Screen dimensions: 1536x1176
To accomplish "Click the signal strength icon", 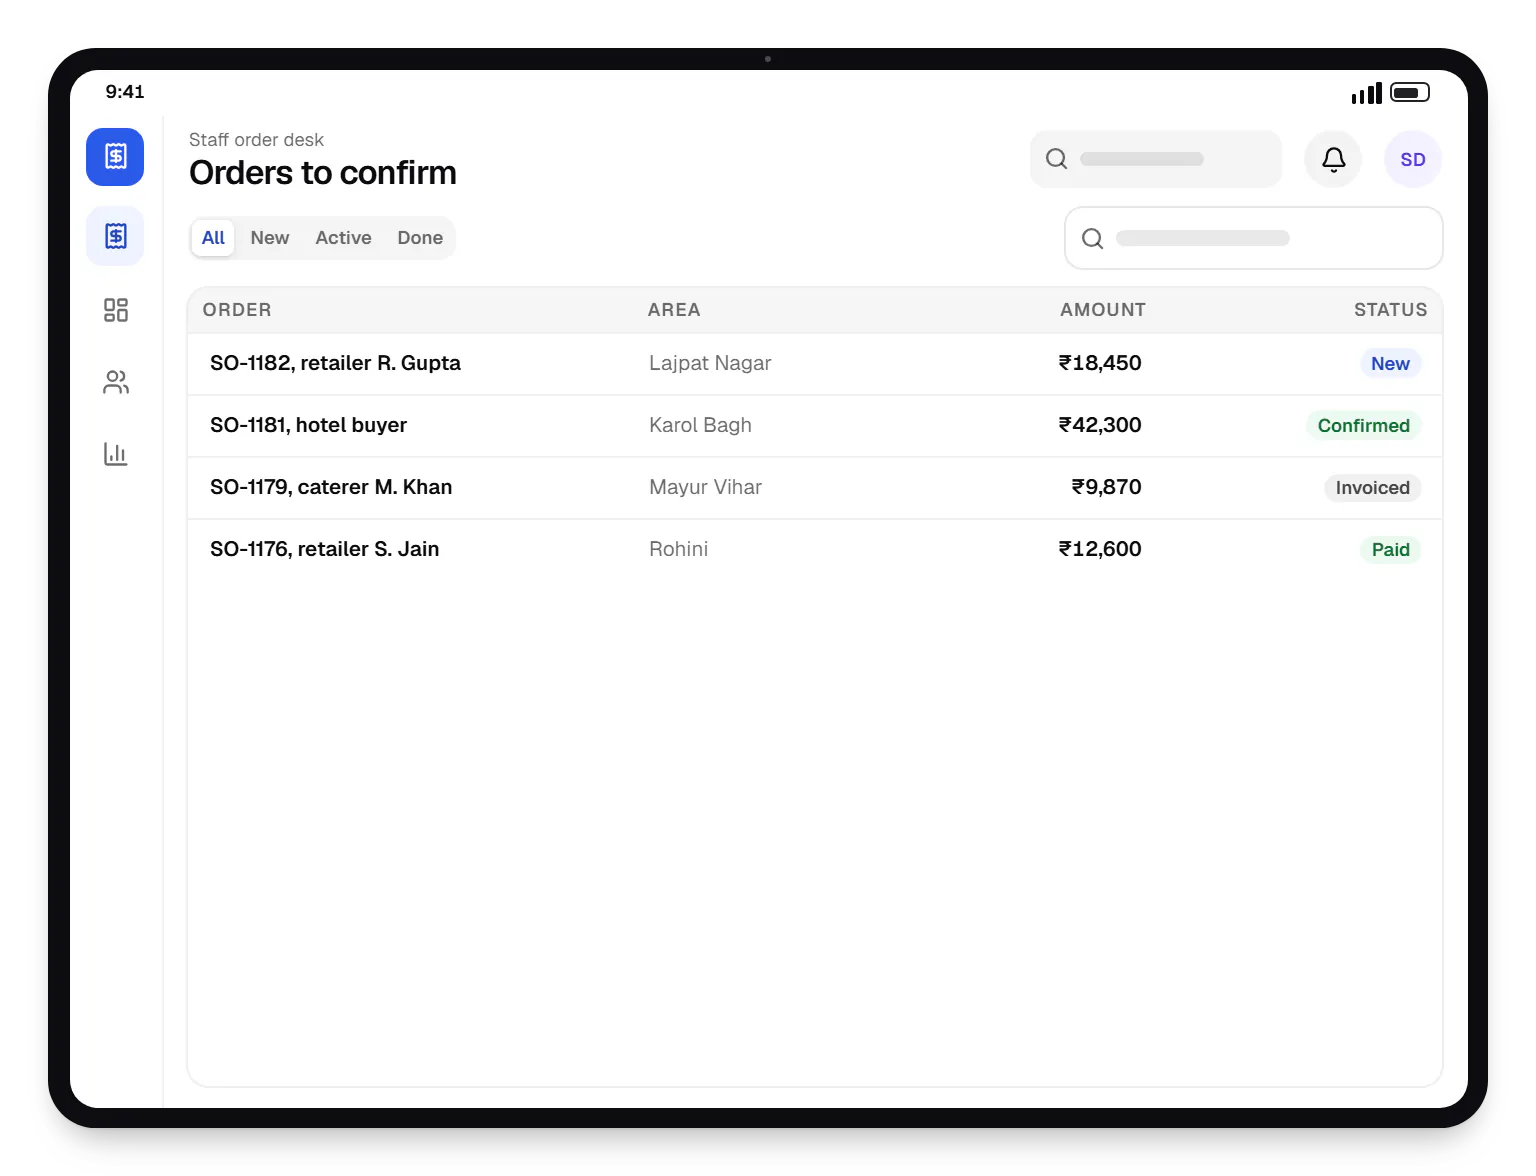I will [x=1367, y=93].
